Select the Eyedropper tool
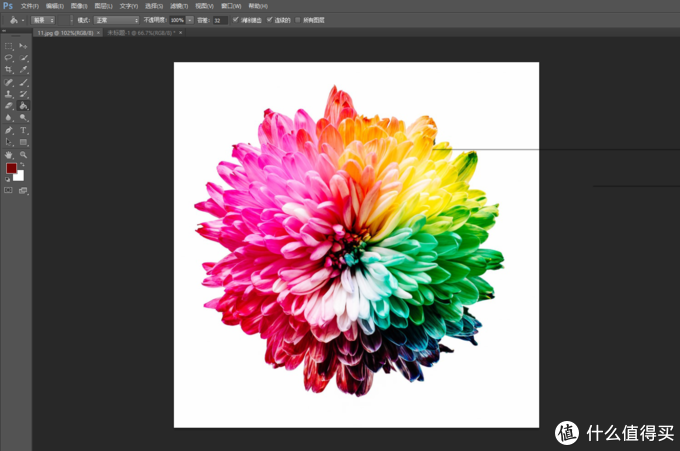Screen dimensions: 680x451 [23, 69]
